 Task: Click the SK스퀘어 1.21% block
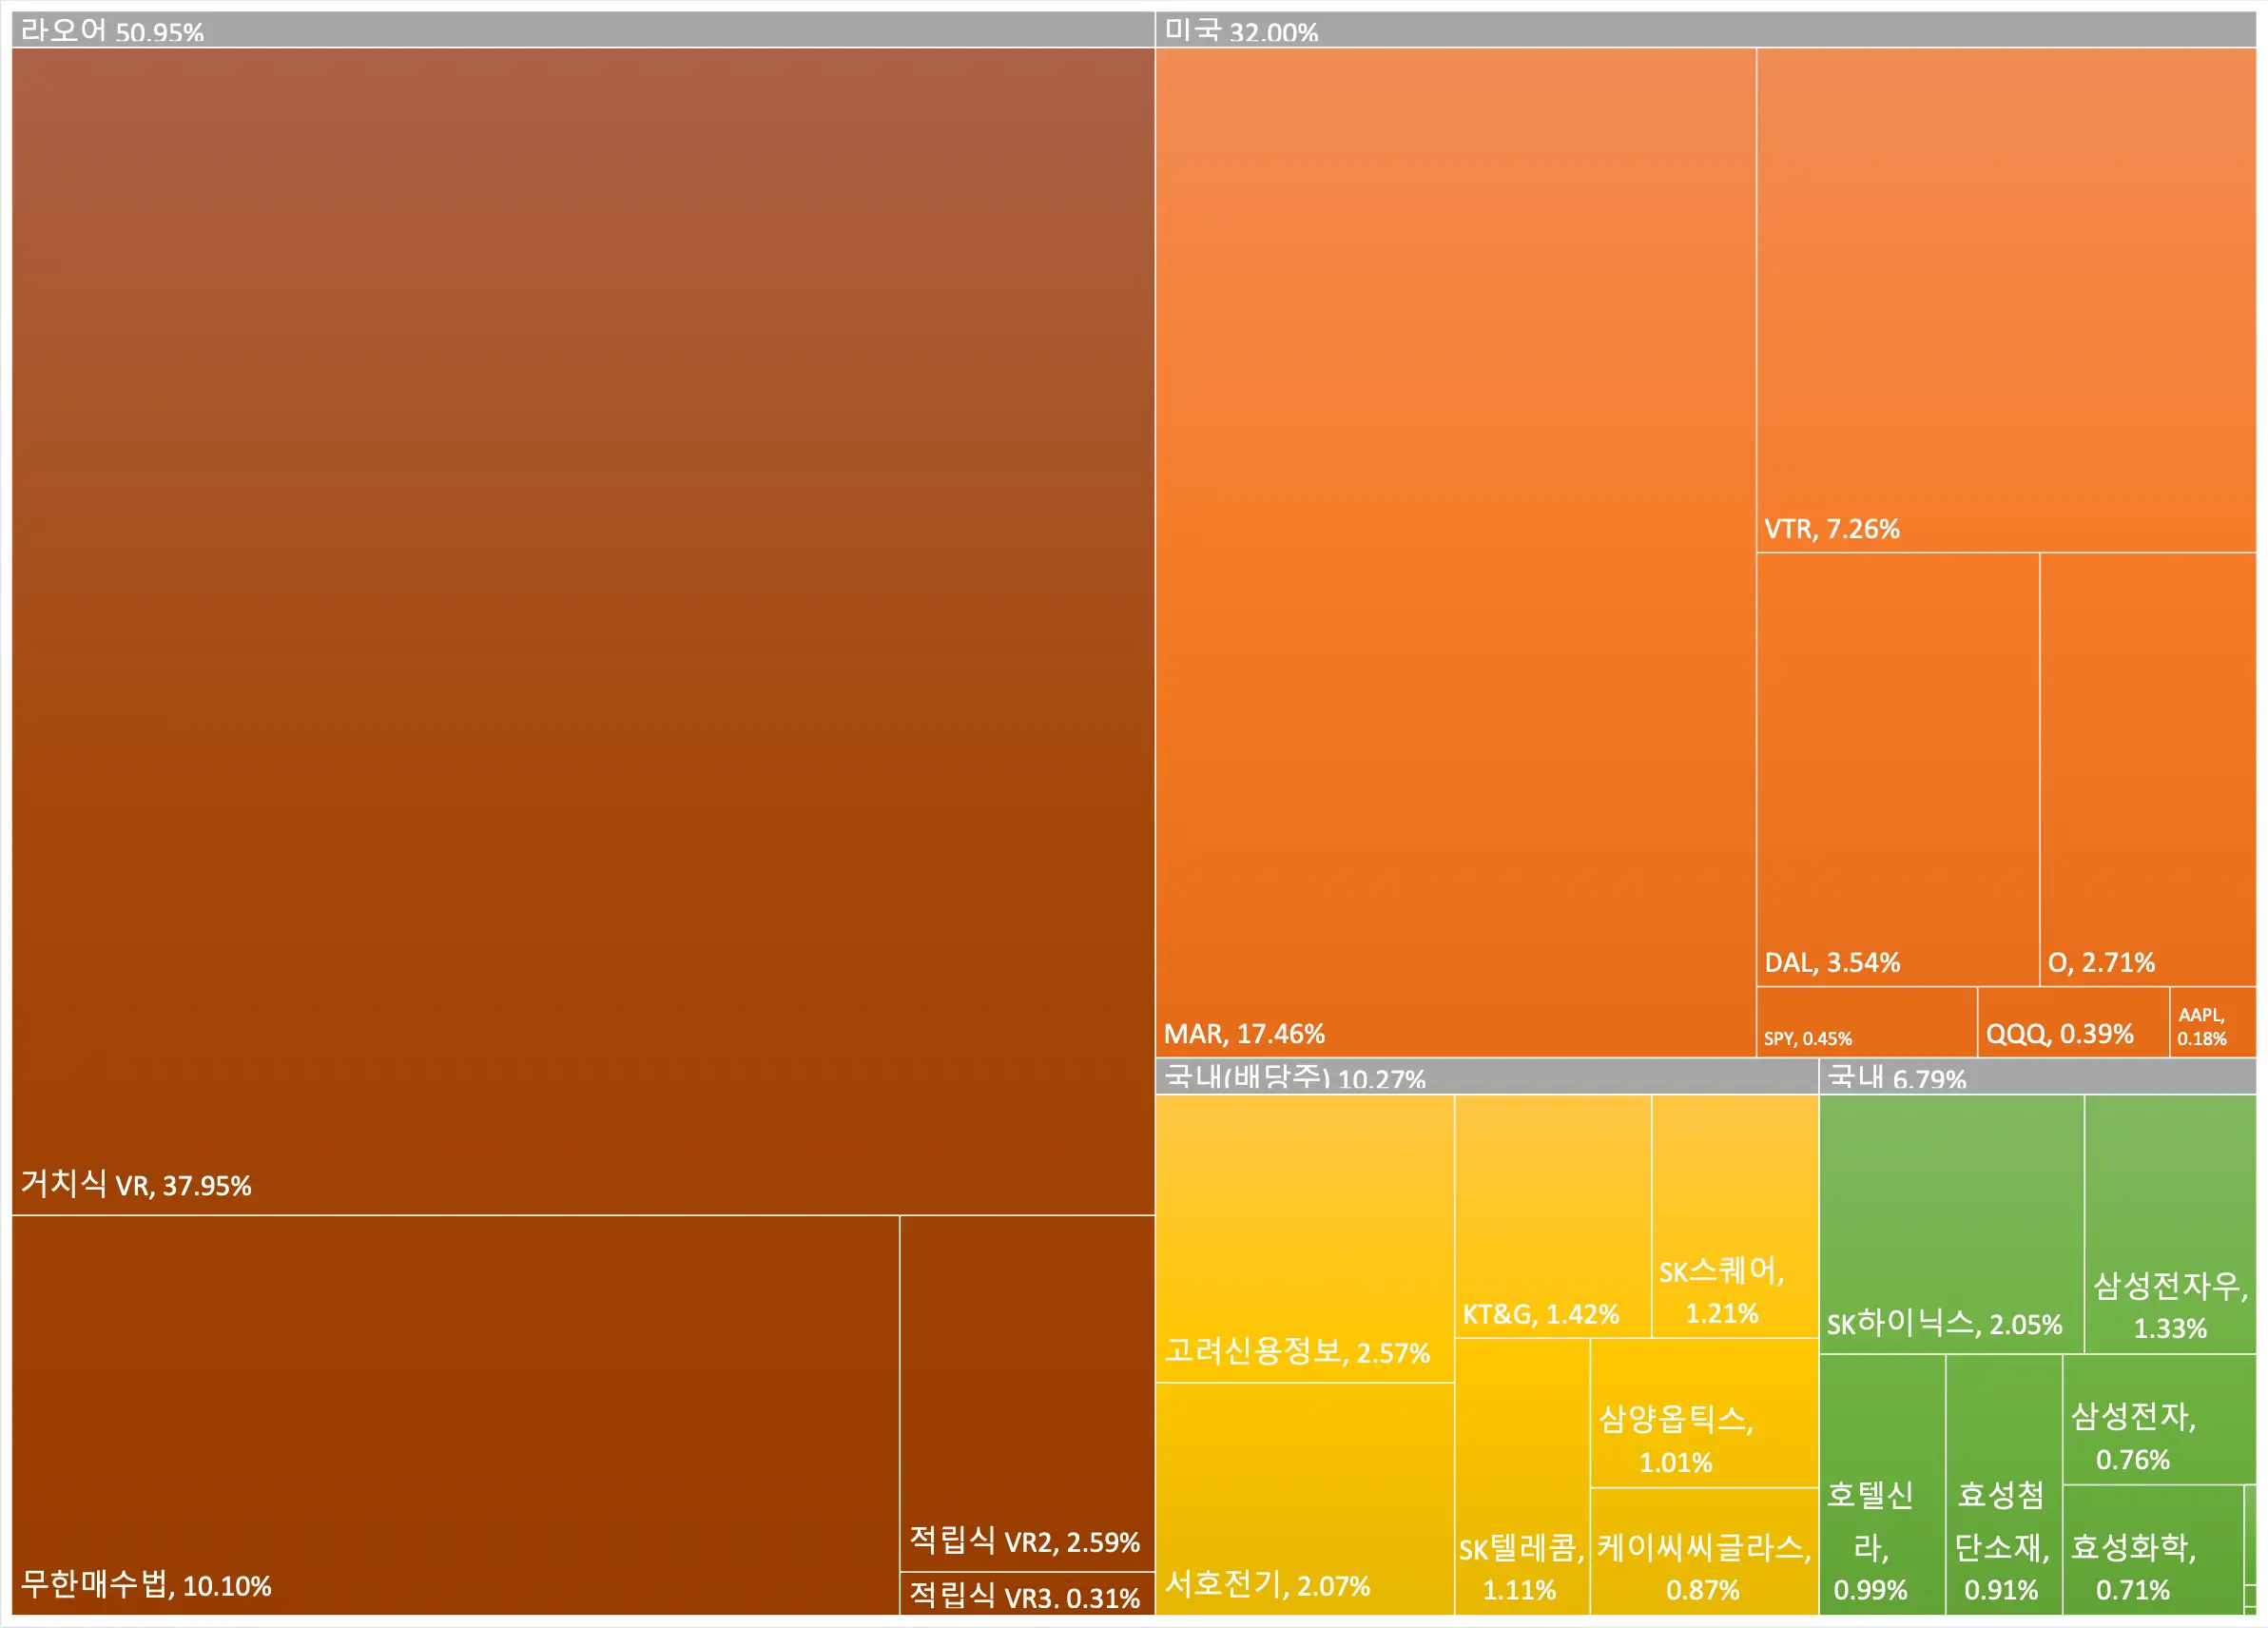pyautogui.click(x=1735, y=1216)
